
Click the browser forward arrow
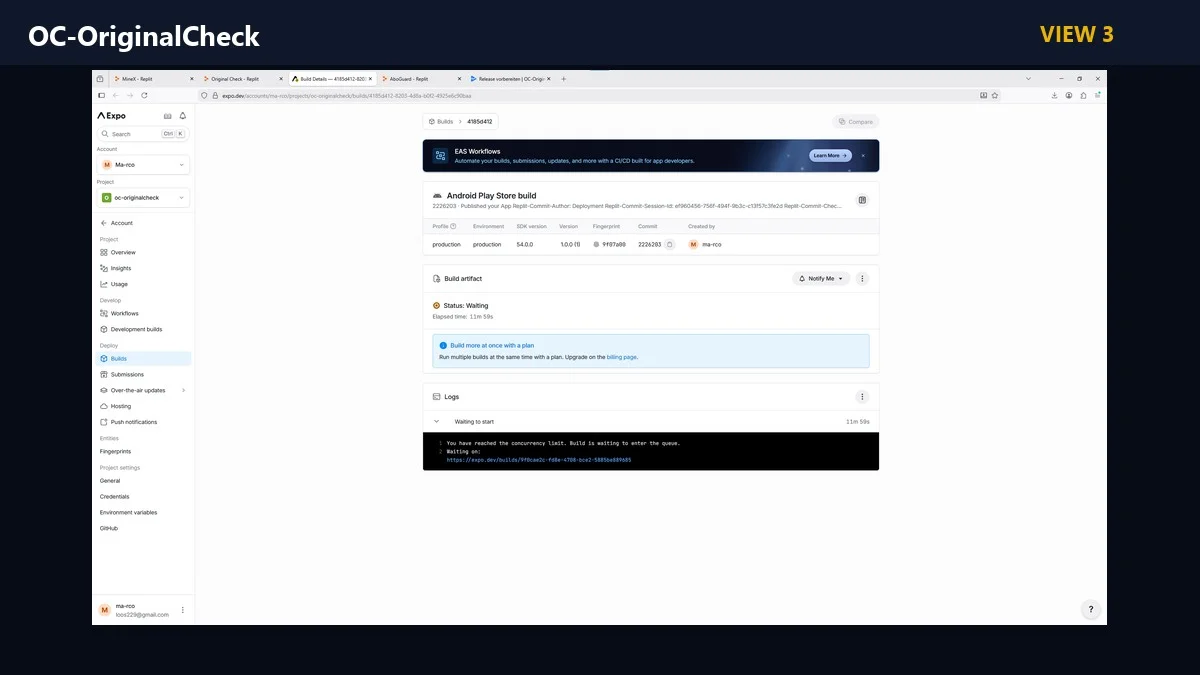pyautogui.click(x=129, y=95)
